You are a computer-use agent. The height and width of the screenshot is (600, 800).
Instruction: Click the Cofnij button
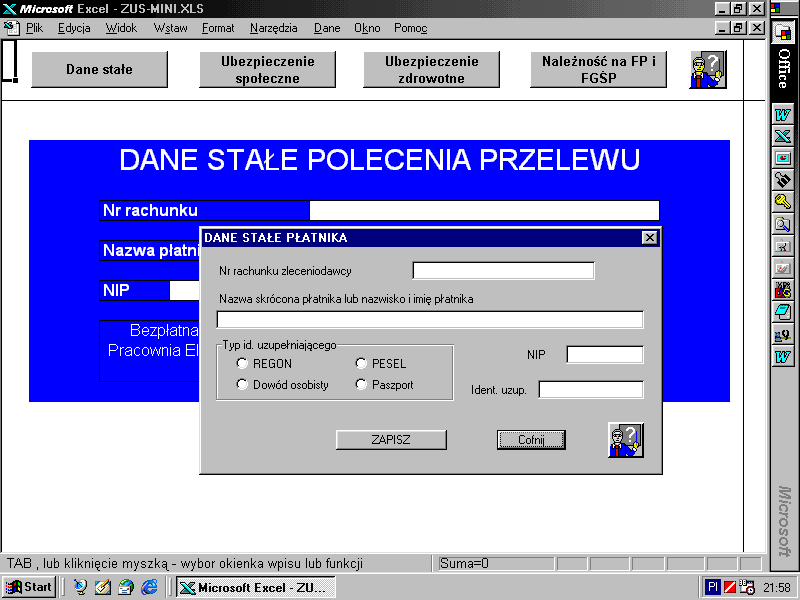(x=531, y=440)
